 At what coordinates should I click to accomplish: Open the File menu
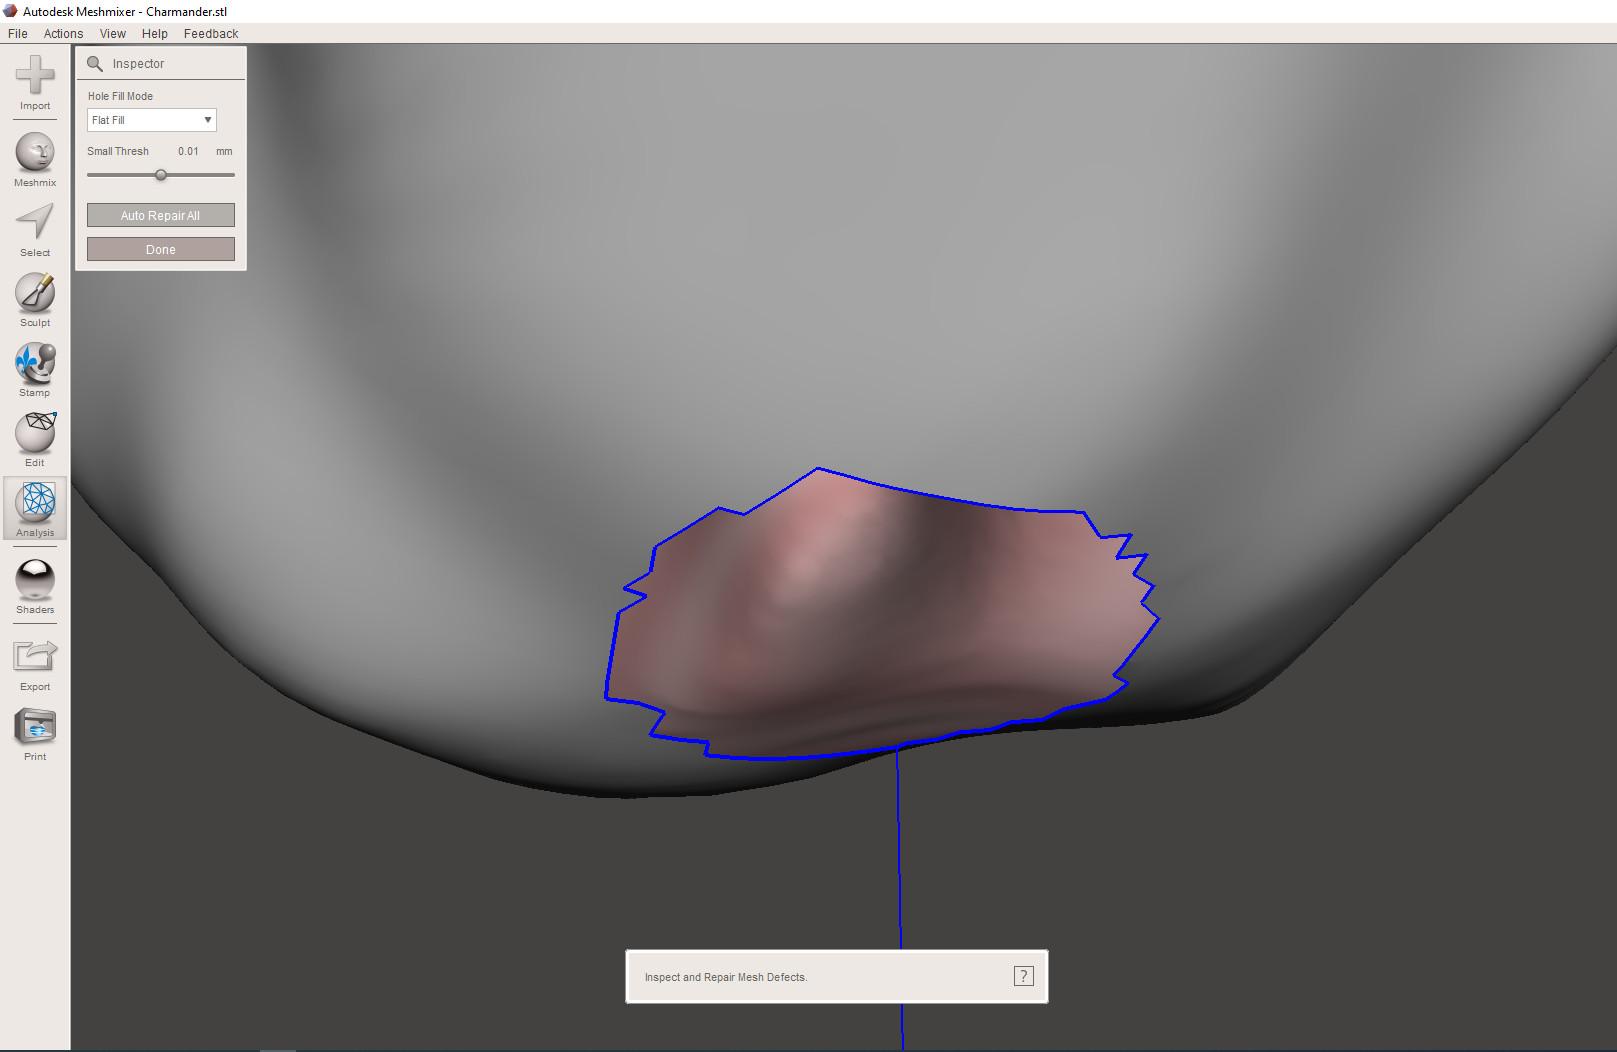coord(18,33)
